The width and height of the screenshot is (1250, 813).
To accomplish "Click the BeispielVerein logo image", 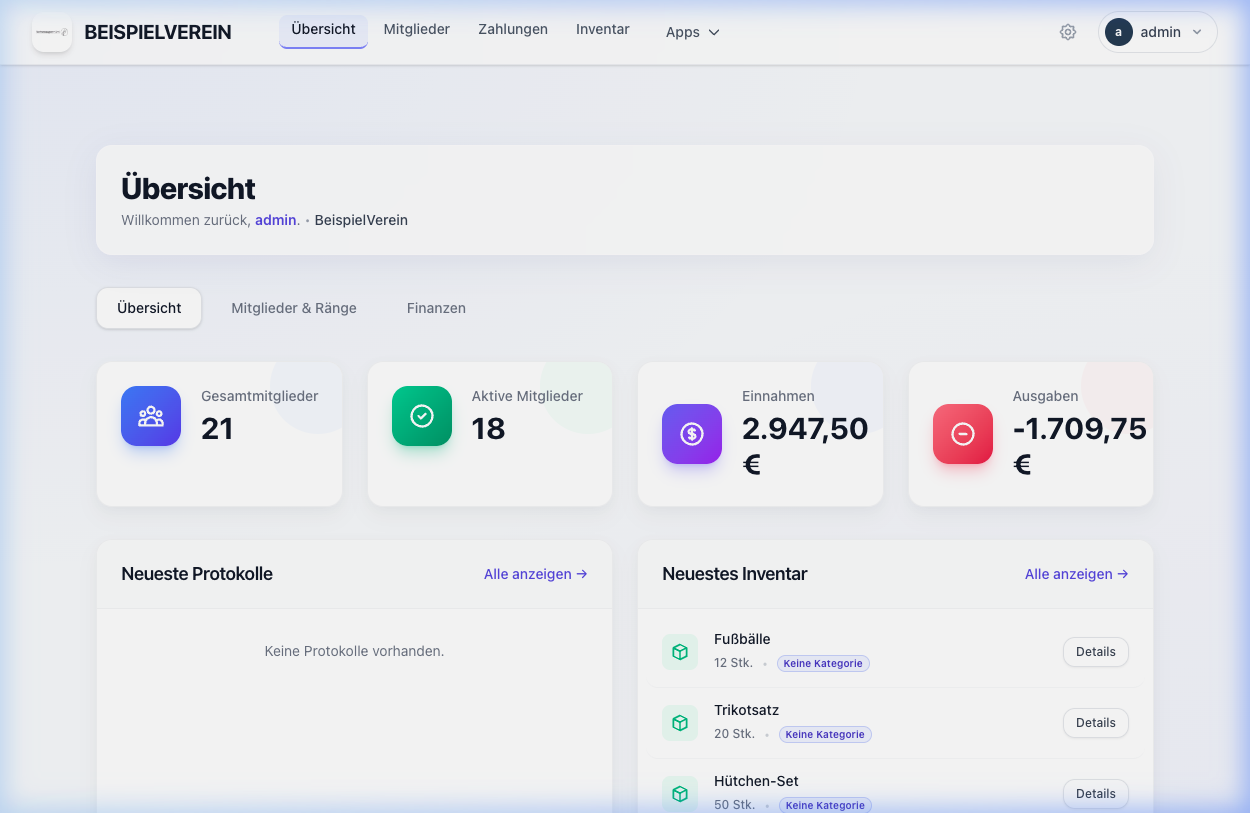I will click(51, 32).
